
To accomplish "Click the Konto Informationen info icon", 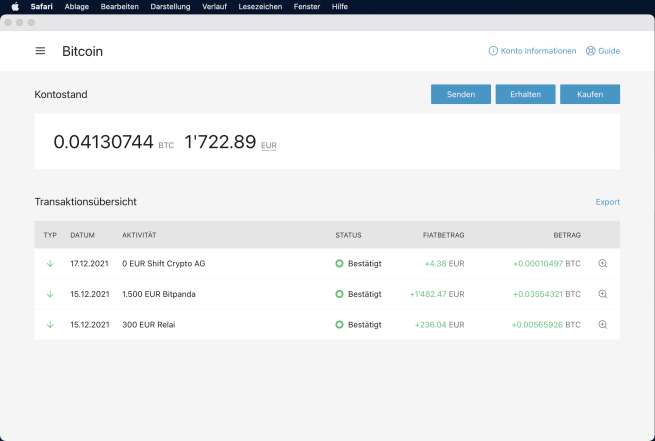I will click(x=493, y=51).
